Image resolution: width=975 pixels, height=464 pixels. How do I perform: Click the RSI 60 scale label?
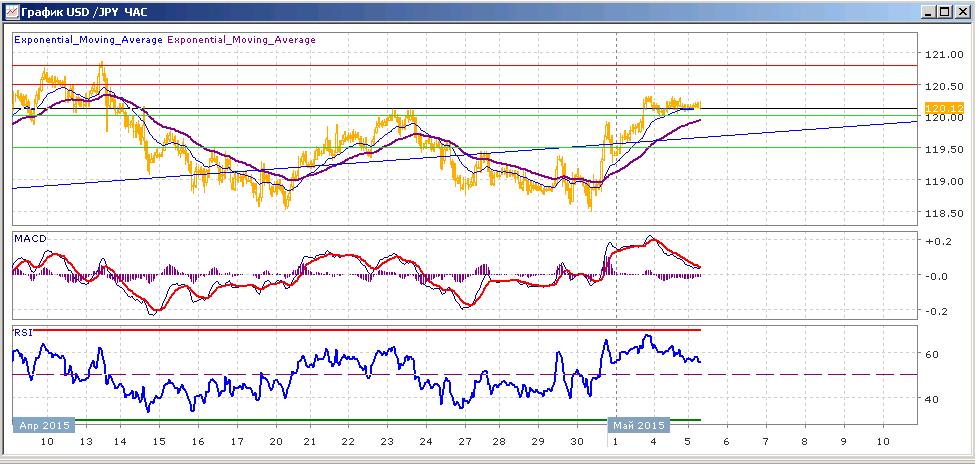(x=932, y=354)
